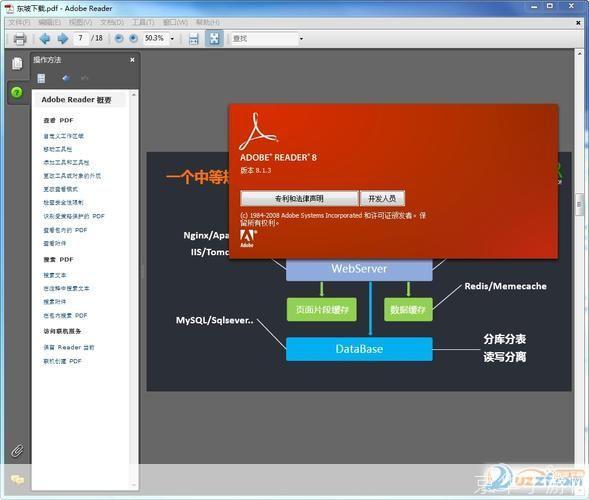This screenshot has width=589, height=500.
Task: Open the 查看附件 help link
Action: pyautogui.click(x=54, y=243)
